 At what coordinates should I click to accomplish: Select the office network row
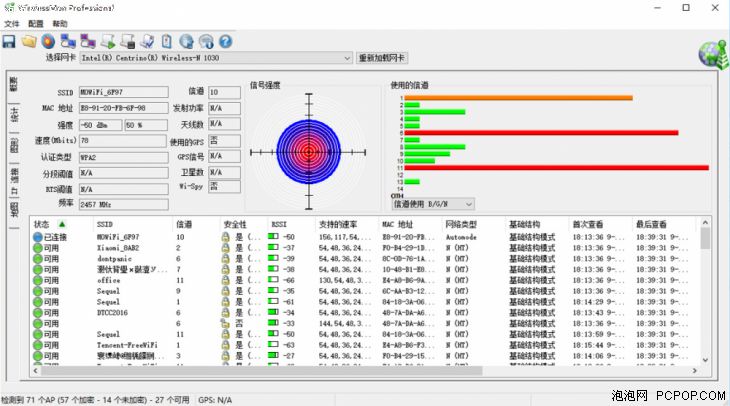(365, 280)
